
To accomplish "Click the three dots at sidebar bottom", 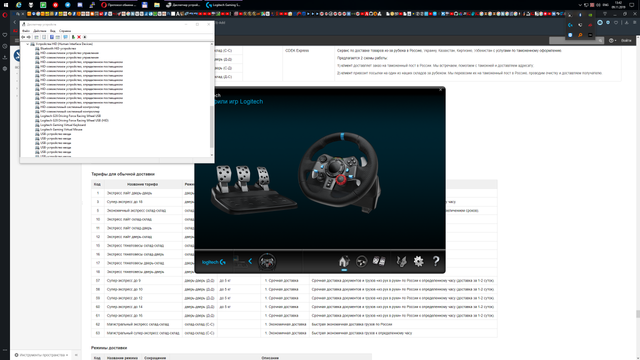I will [5, 350].
